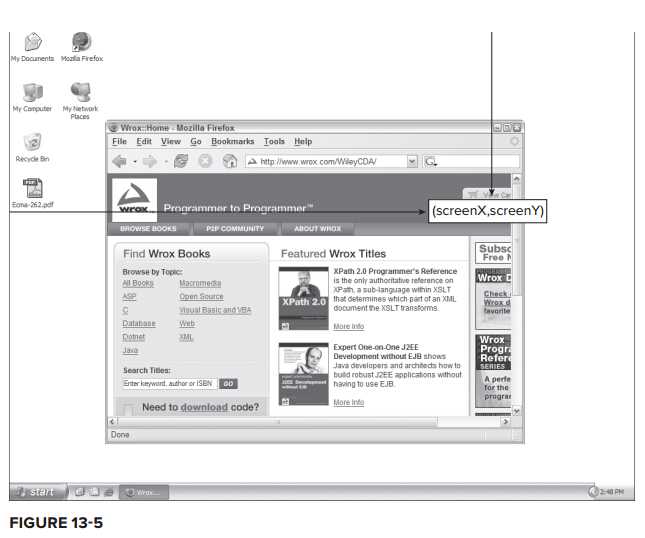The image size is (645, 538).
Task: Click the download code link
Action: pyautogui.click(x=204, y=407)
